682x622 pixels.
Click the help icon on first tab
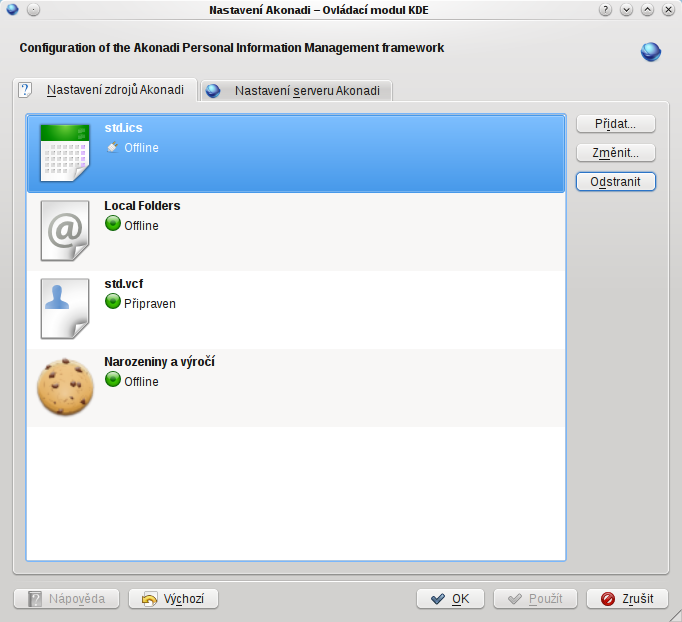[25, 90]
